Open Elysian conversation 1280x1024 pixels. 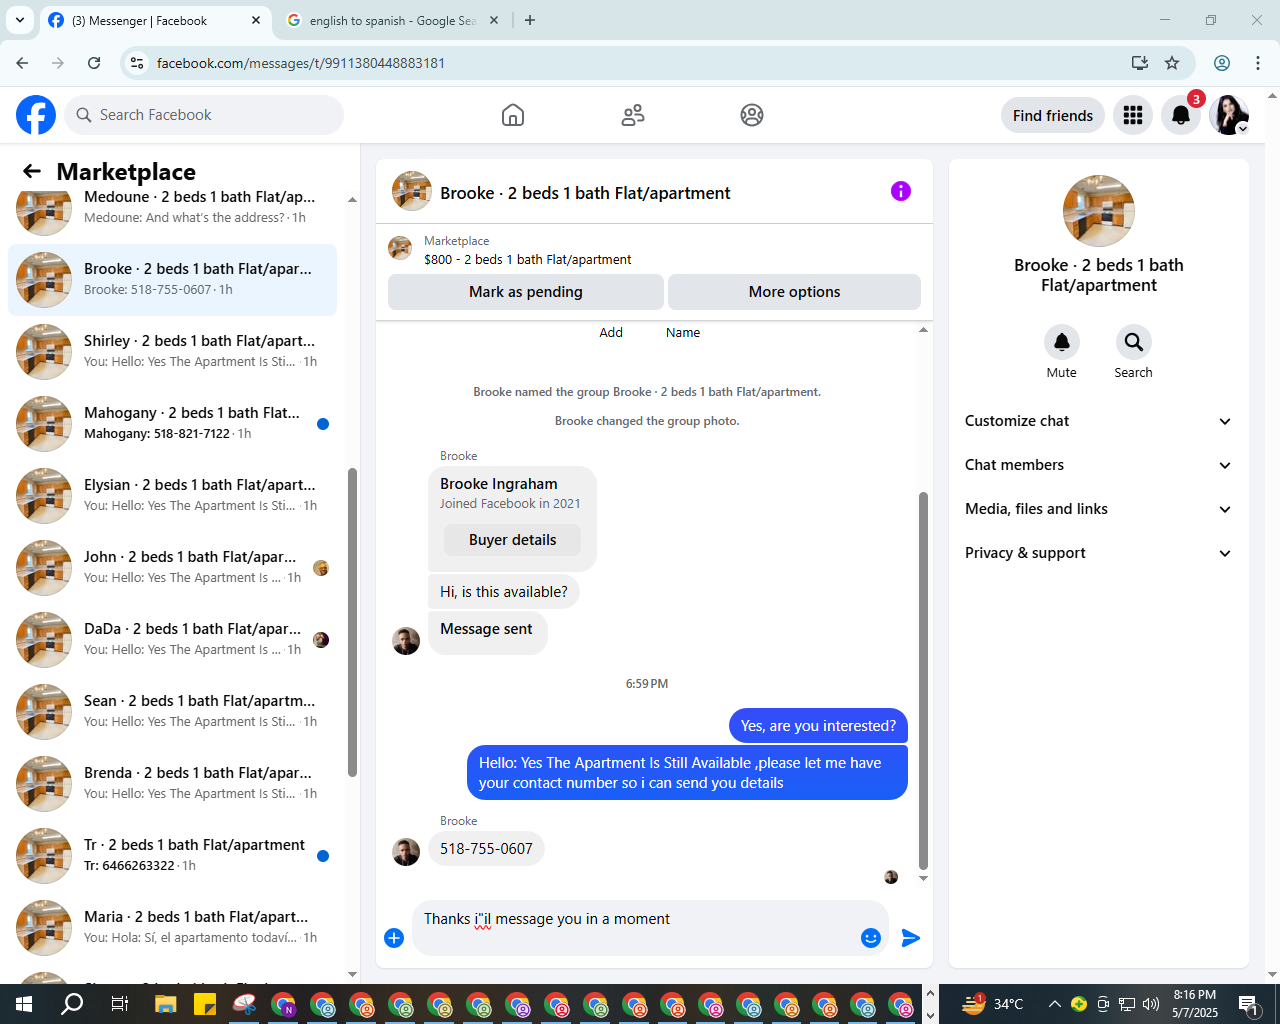coord(172,495)
